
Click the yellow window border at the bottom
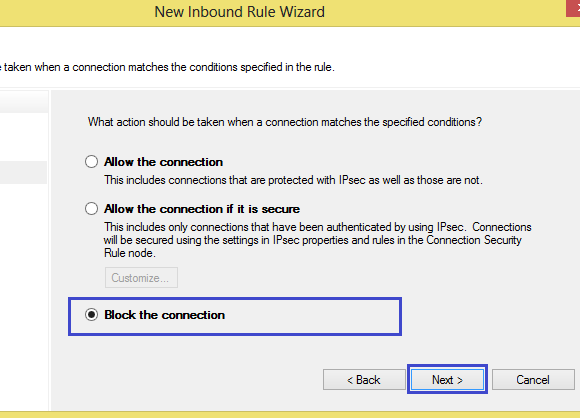point(290,415)
